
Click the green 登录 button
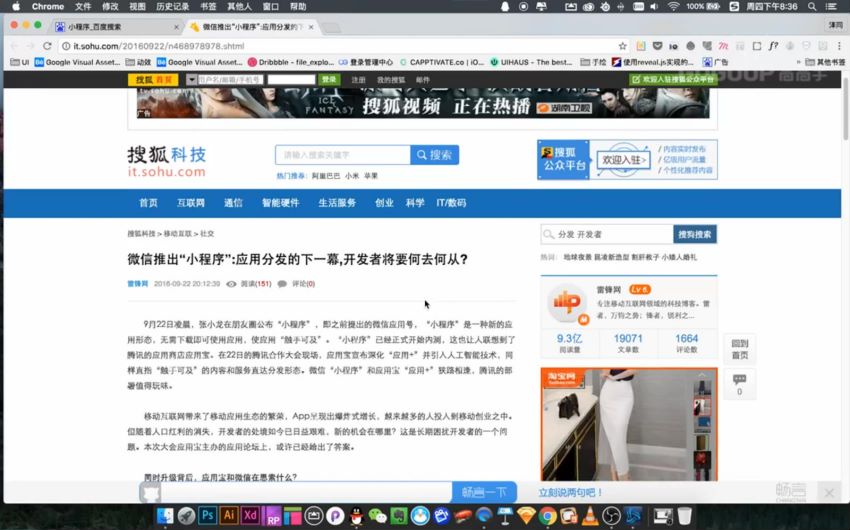[x=329, y=80]
